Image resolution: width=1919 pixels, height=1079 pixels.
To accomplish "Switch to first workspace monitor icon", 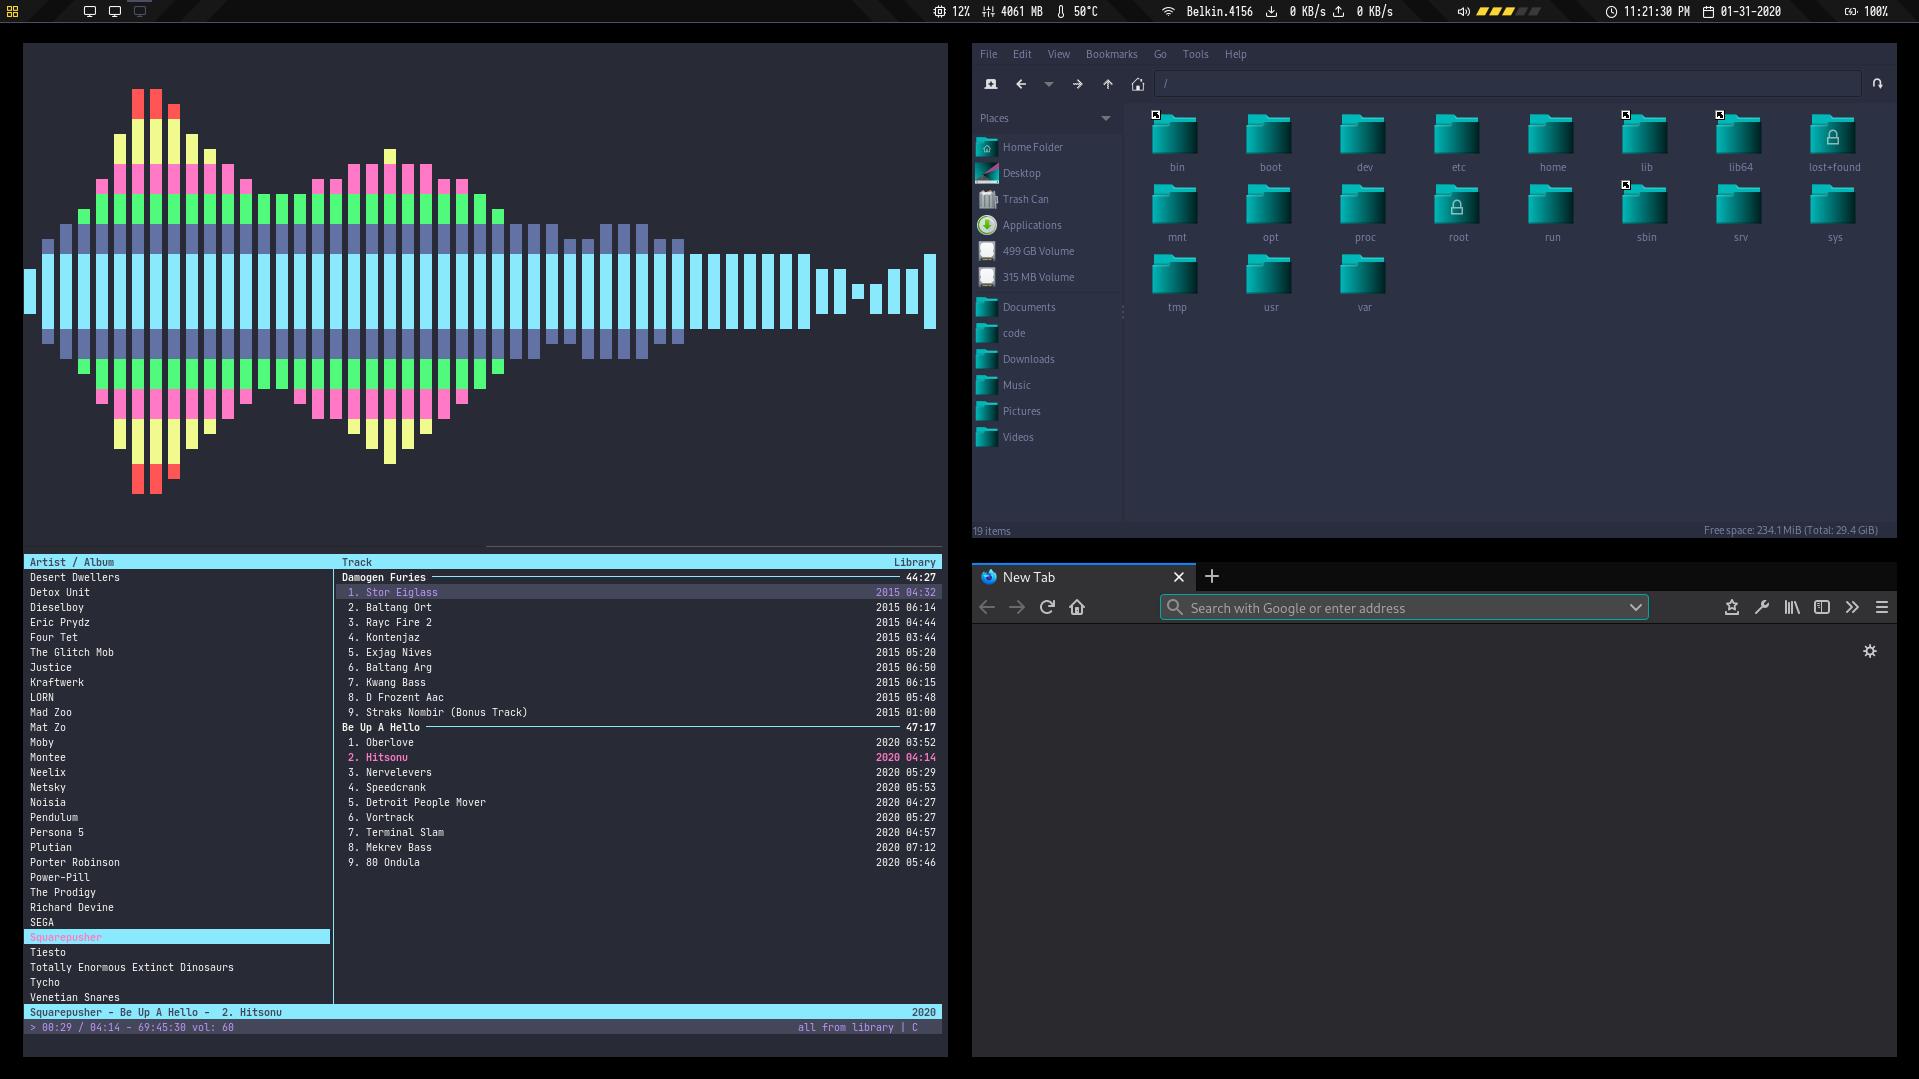I will [90, 11].
